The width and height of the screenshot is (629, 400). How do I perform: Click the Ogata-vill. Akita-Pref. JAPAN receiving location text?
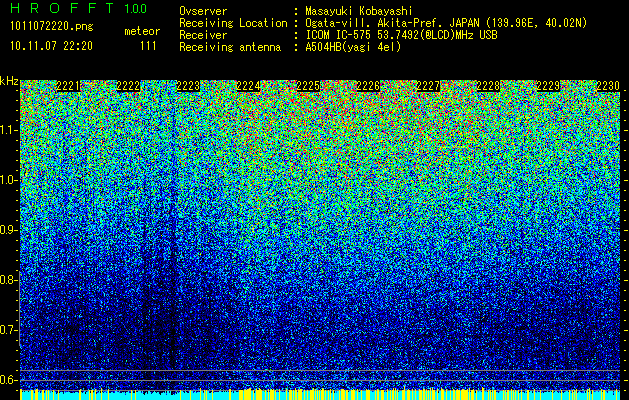[x=446, y=23]
